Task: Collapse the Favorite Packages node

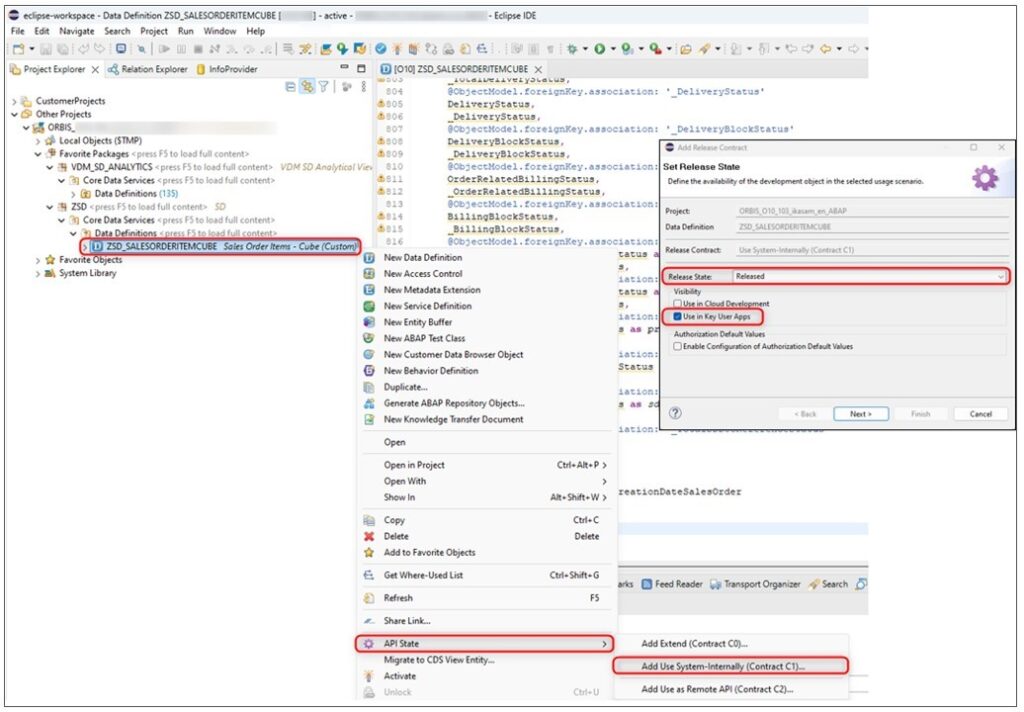Action: pos(38,154)
